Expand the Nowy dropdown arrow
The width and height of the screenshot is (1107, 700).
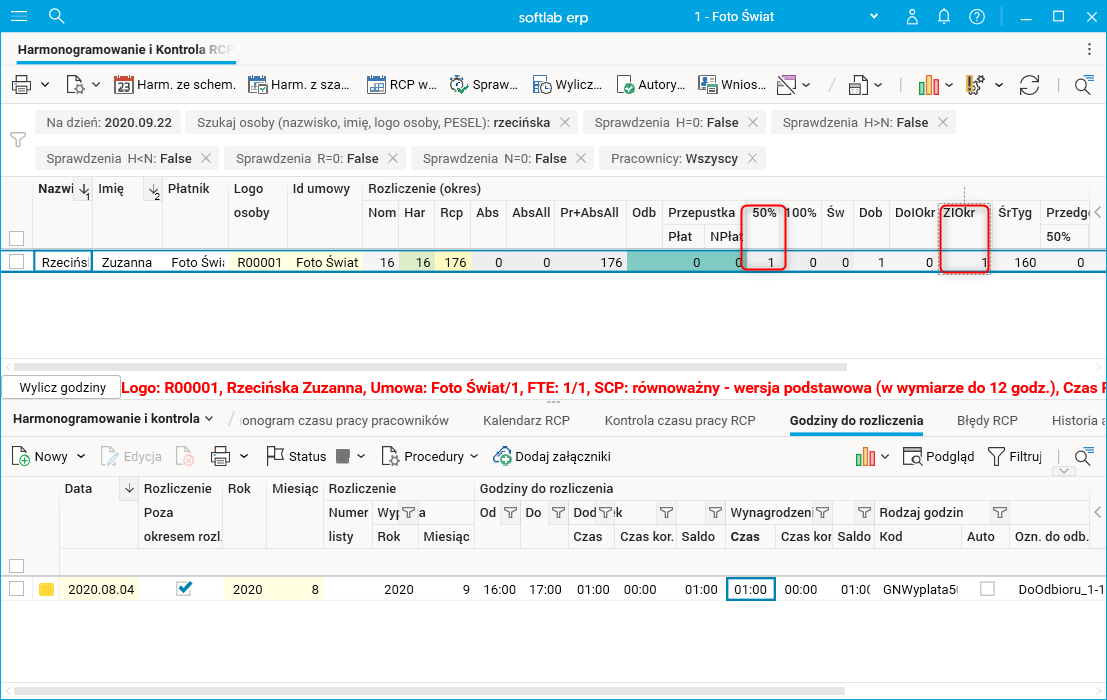(x=81, y=457)
